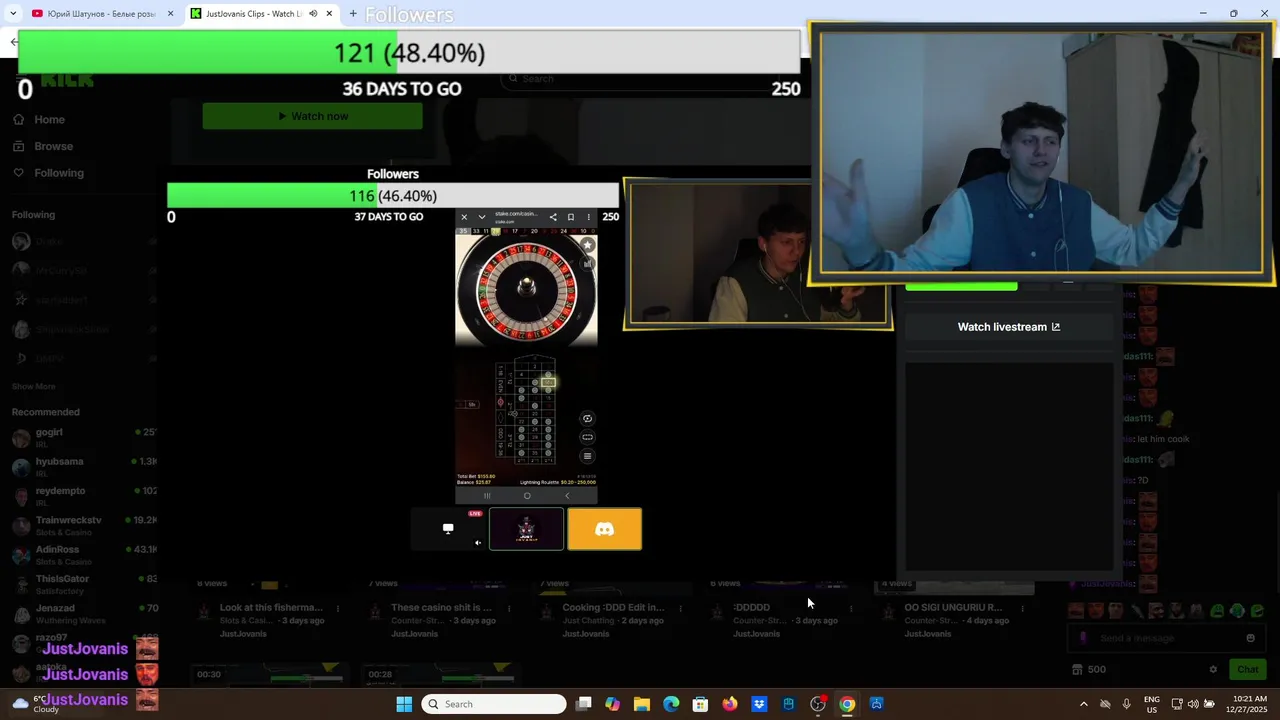Go to Home in Kick sidebar
This screenshot has height=720, width=1280.
click(x=40, y=119)
